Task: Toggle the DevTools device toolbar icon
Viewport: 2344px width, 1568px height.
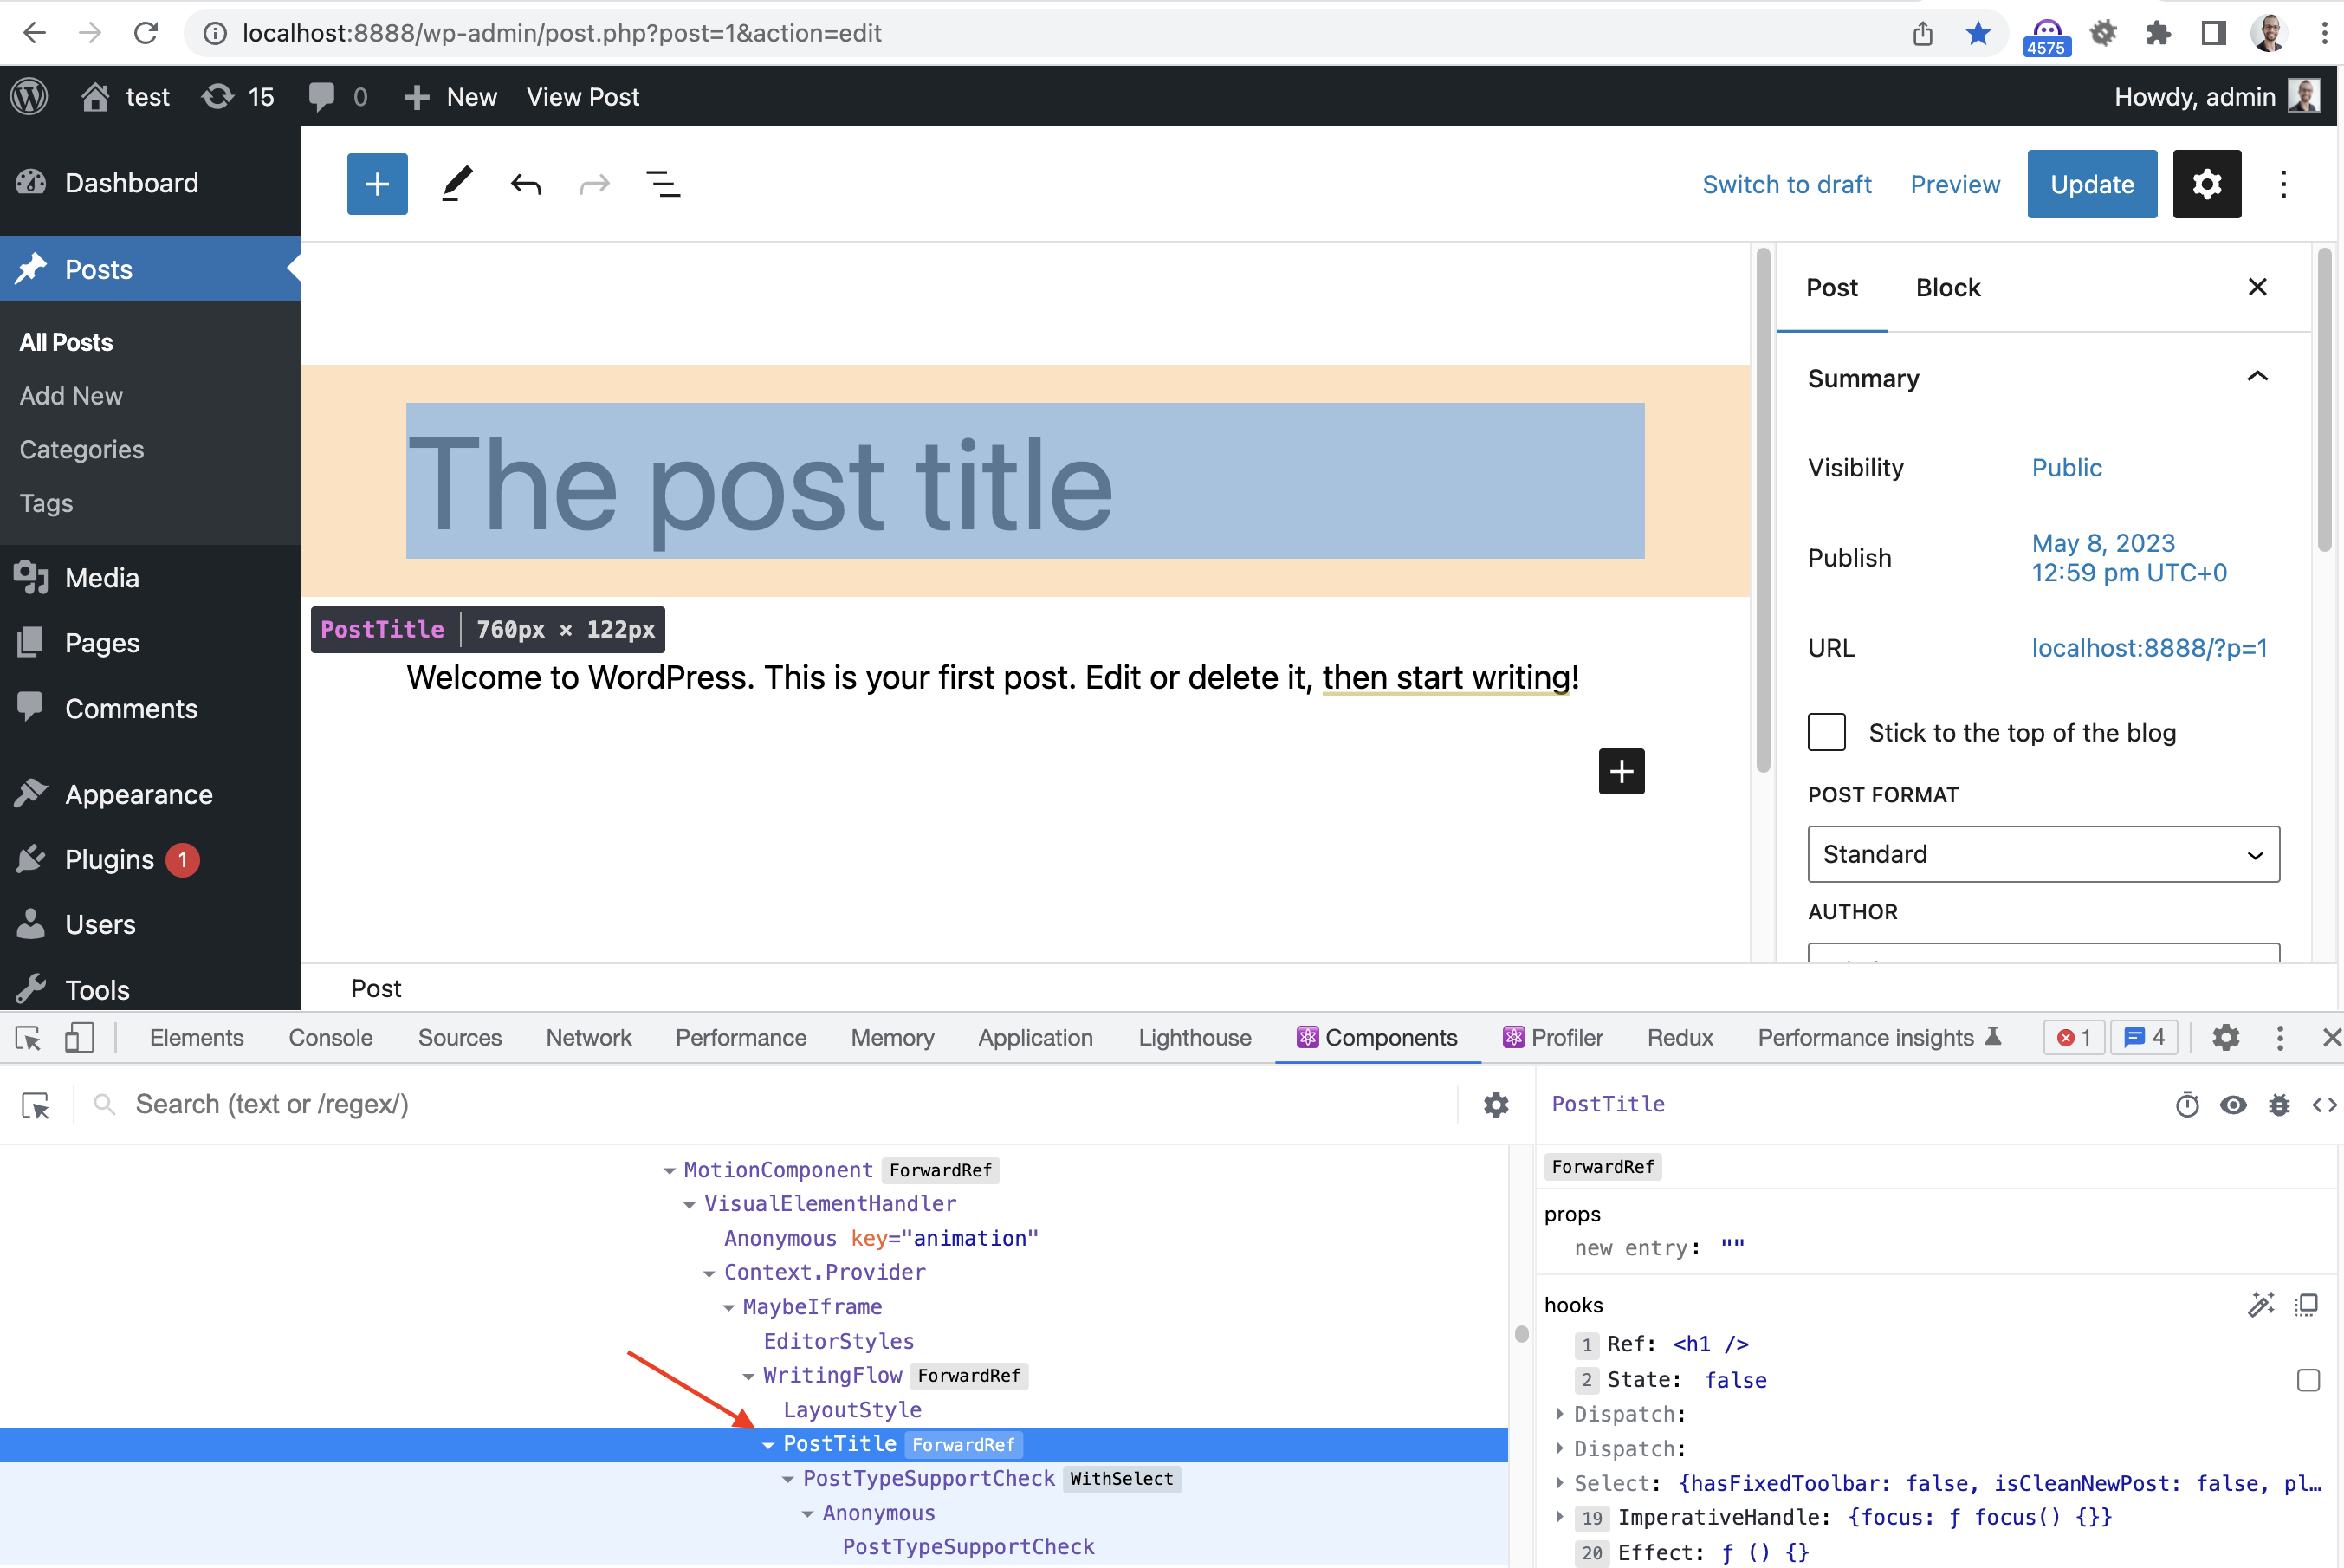Action: tap(79, 1038)
